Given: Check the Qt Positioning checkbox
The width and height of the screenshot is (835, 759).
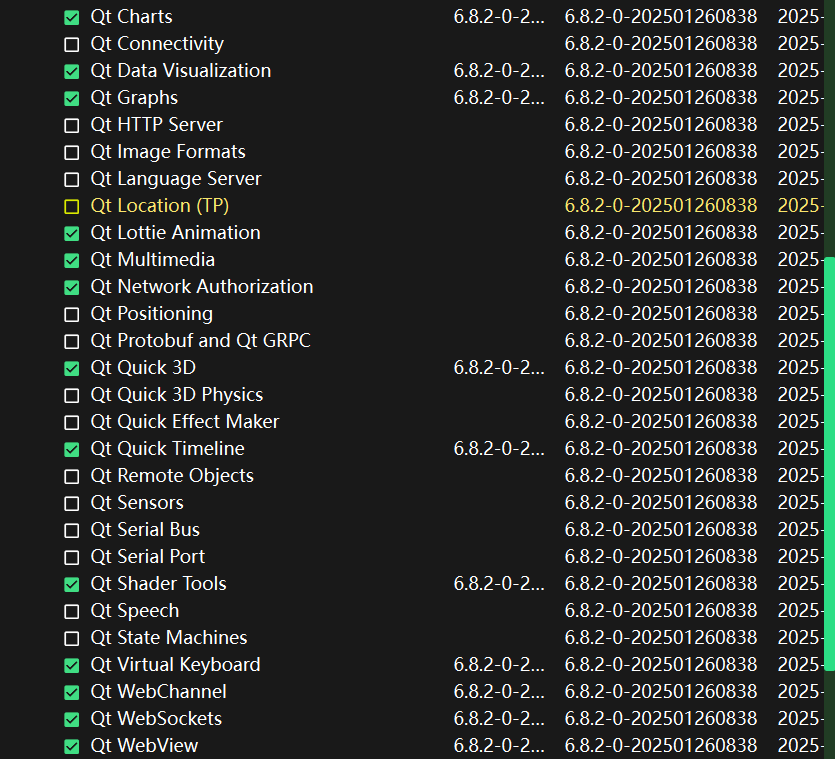Looking at the screenshot, I should coord(71,315).
